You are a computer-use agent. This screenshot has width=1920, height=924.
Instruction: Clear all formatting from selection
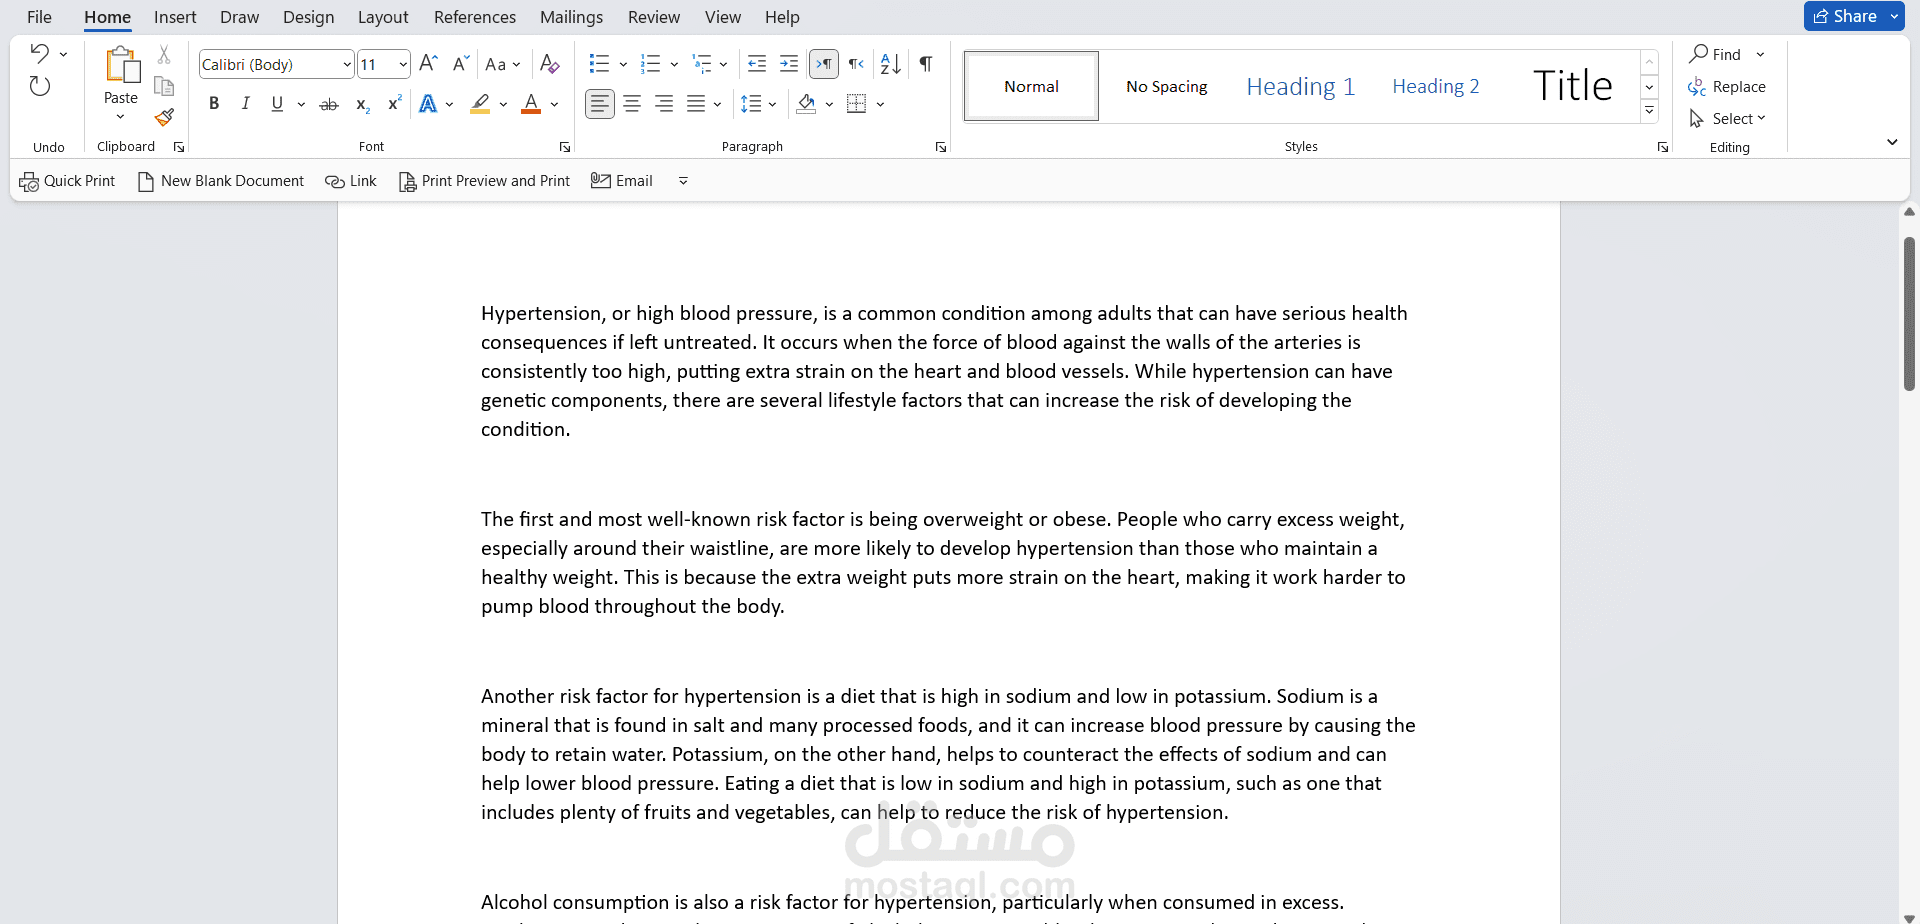coord(549,64)
